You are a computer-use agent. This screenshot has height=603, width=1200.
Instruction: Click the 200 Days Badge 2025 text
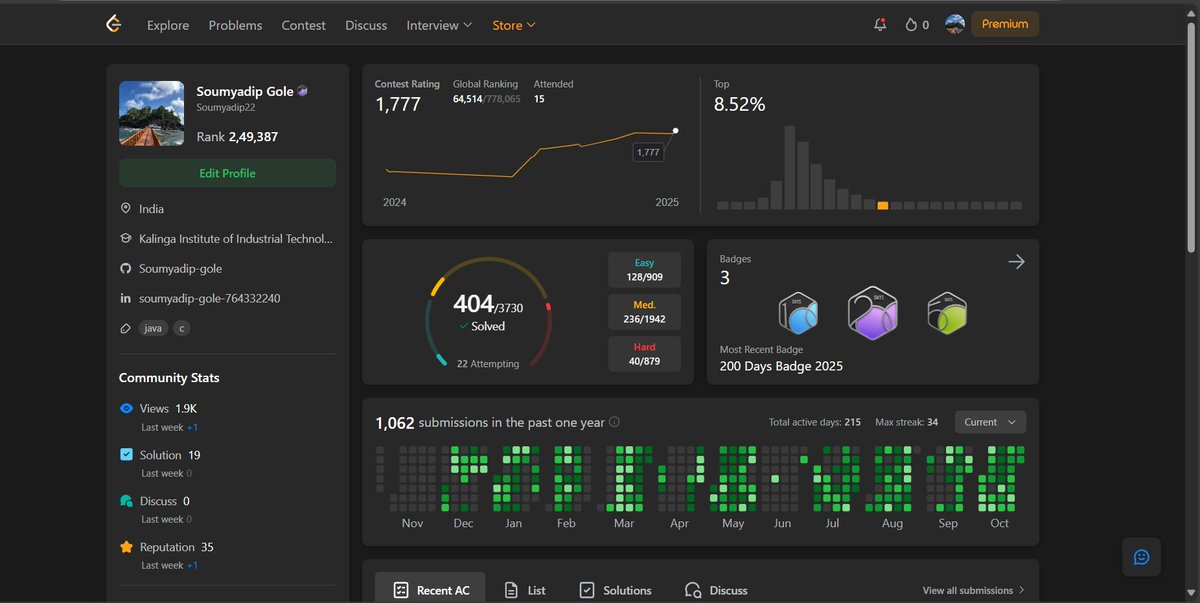click(x=781, y=366)
